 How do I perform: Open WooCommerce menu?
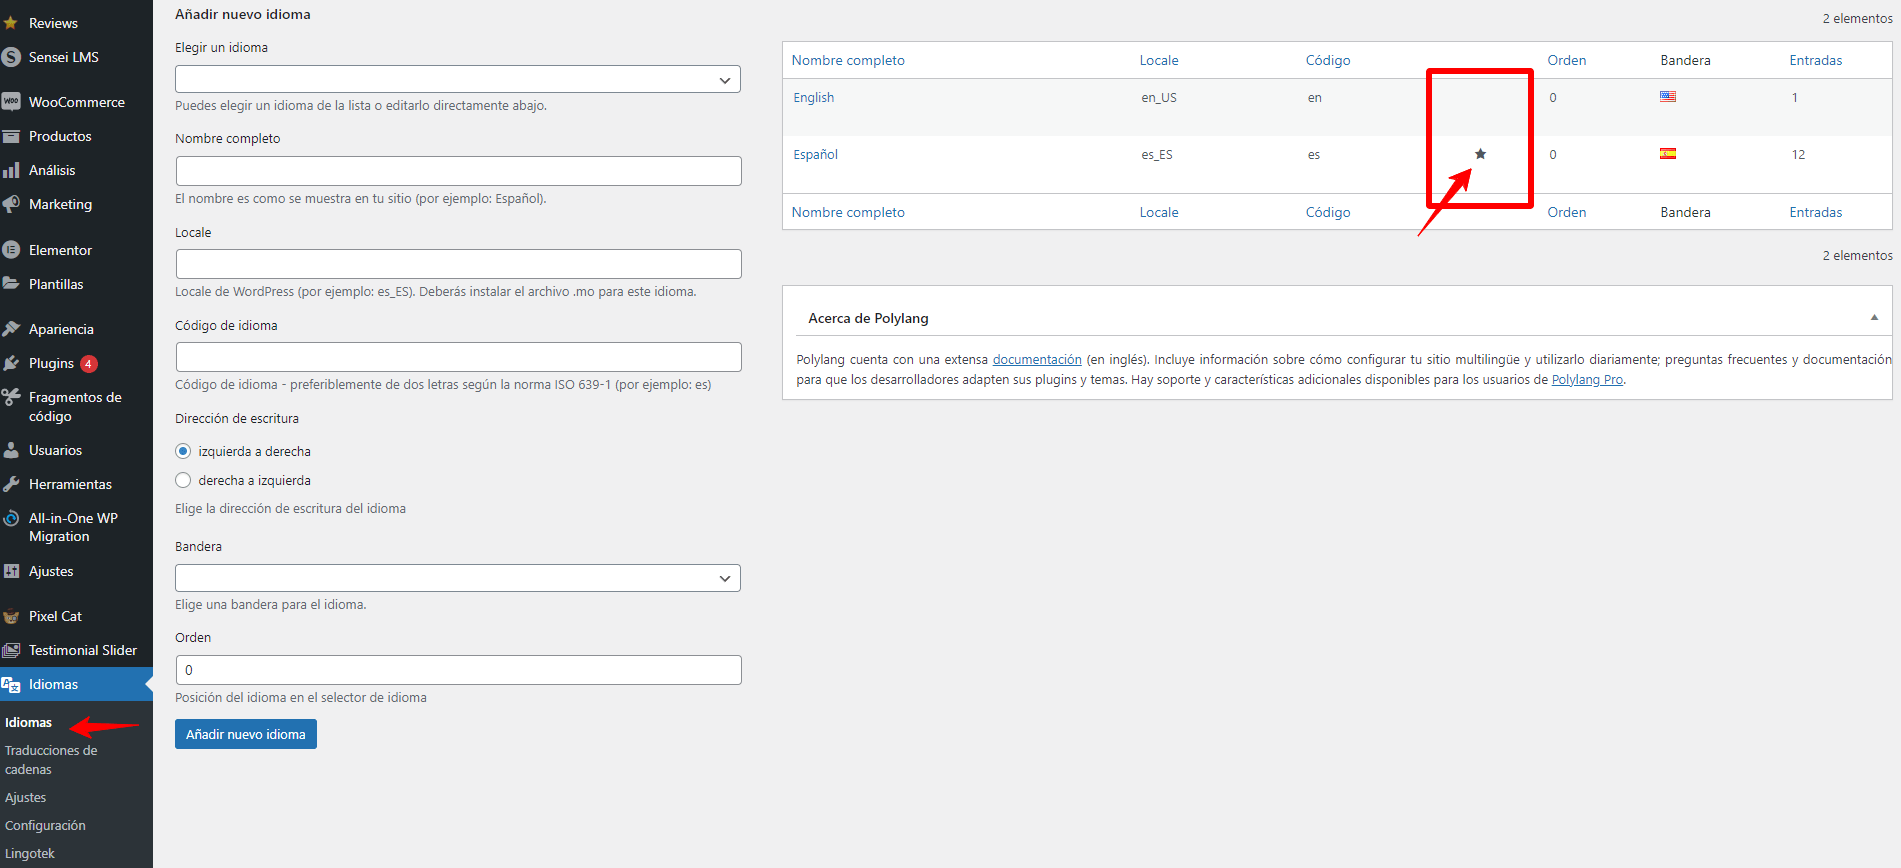[x=76, y=102]
